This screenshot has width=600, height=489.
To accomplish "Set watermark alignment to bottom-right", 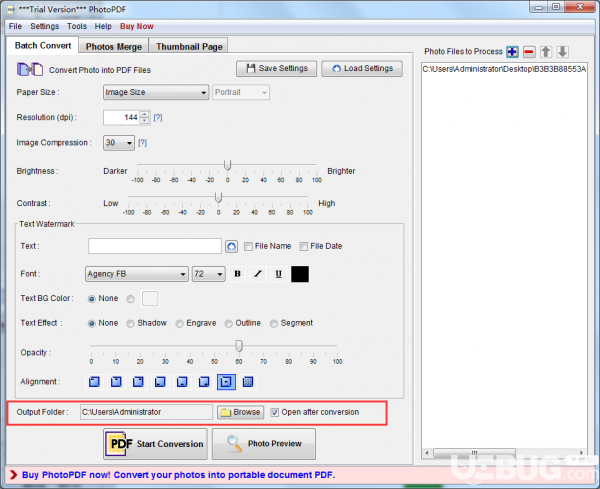I will [x=204, y=381].
